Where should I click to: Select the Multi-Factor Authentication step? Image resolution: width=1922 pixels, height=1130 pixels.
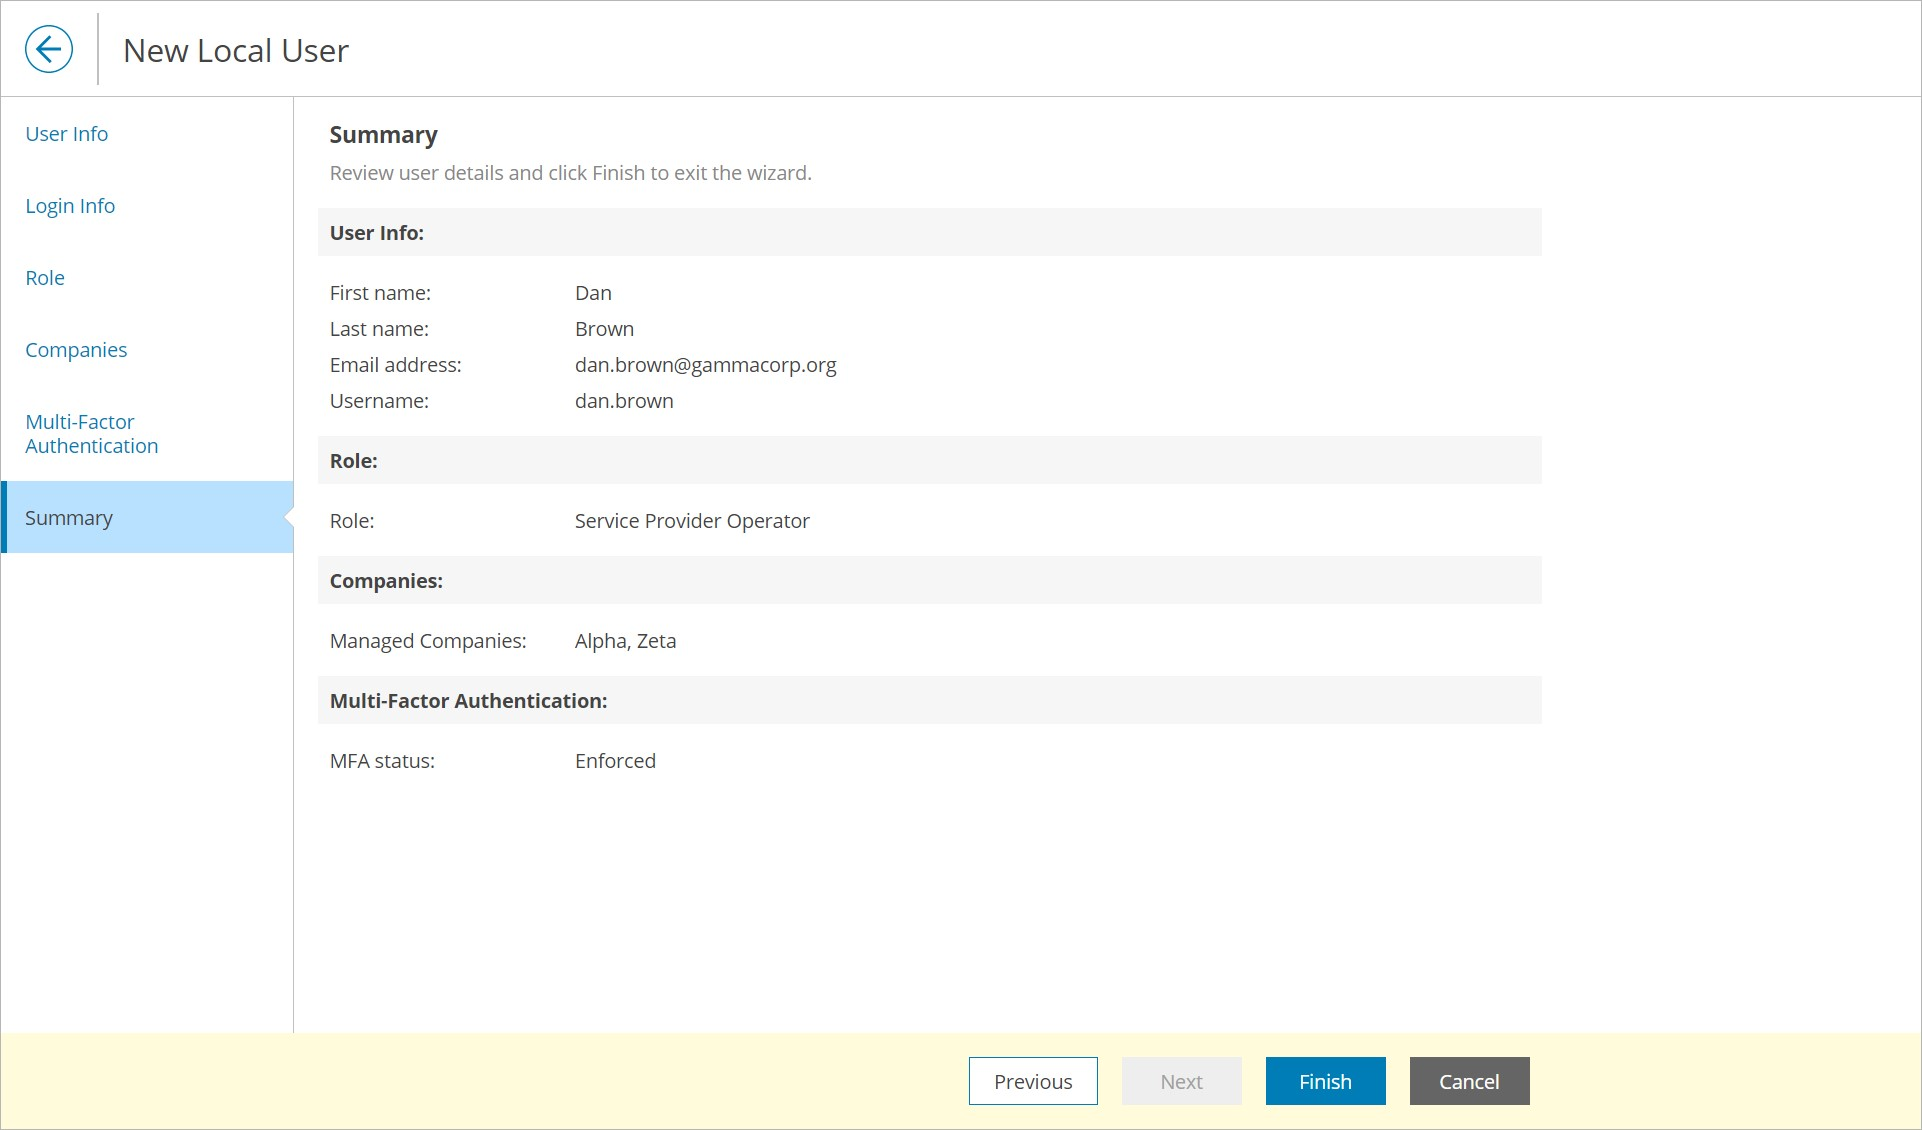click(91, 434)
